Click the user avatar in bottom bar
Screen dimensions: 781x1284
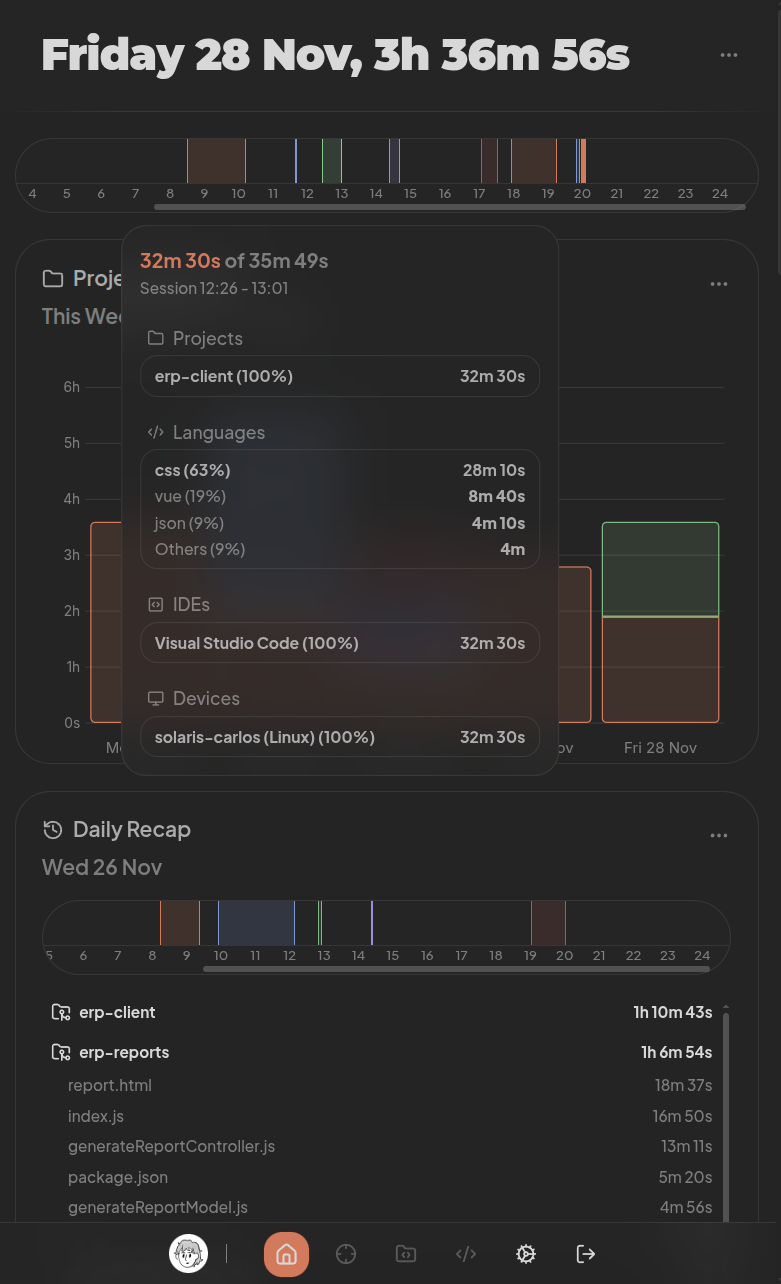click(188, 1254)
